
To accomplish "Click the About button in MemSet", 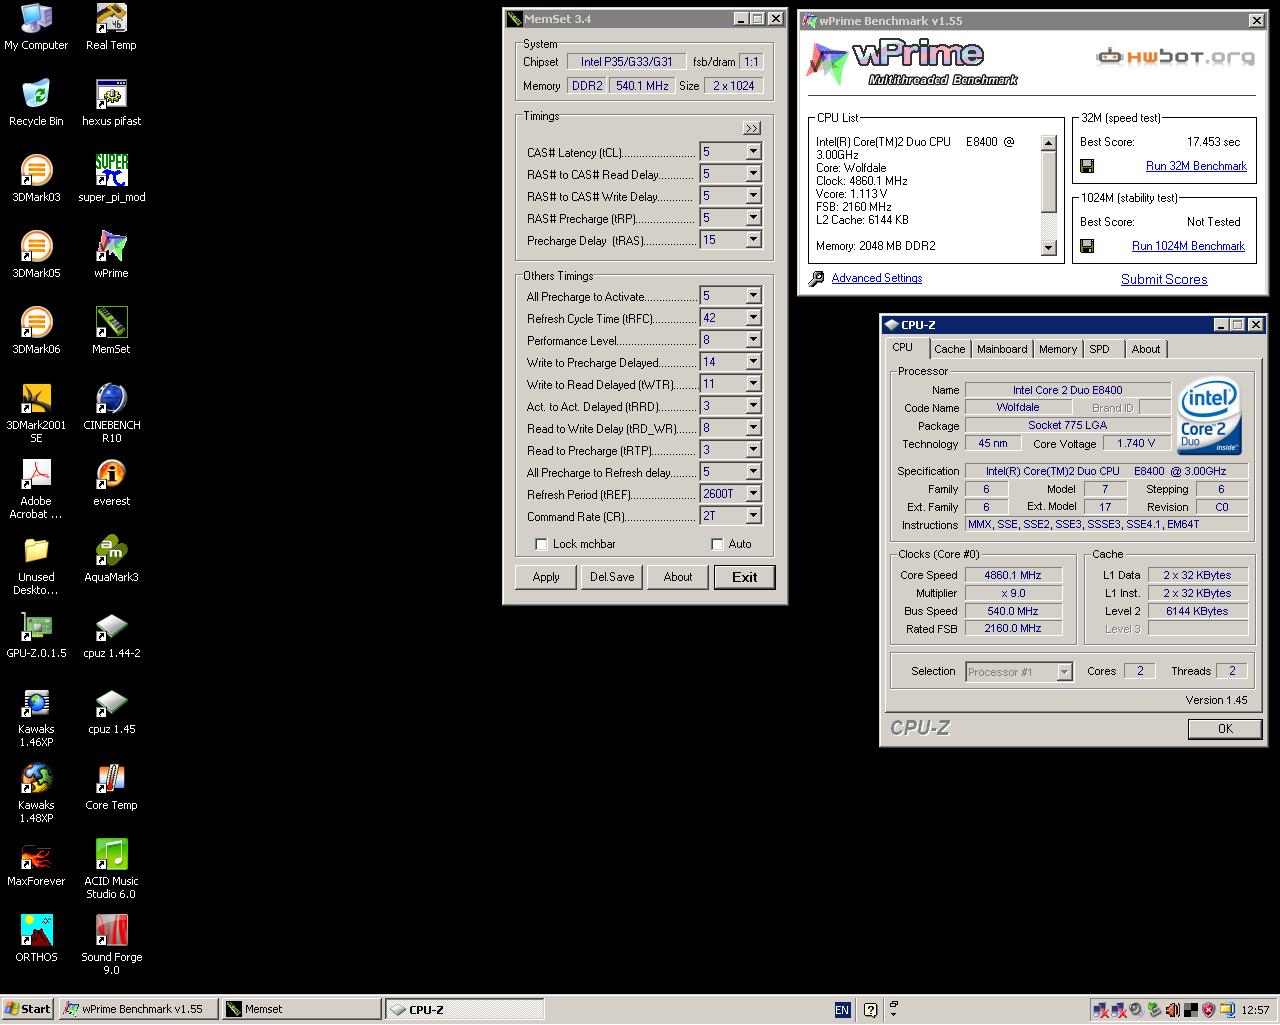I will [x=678, y=577].
